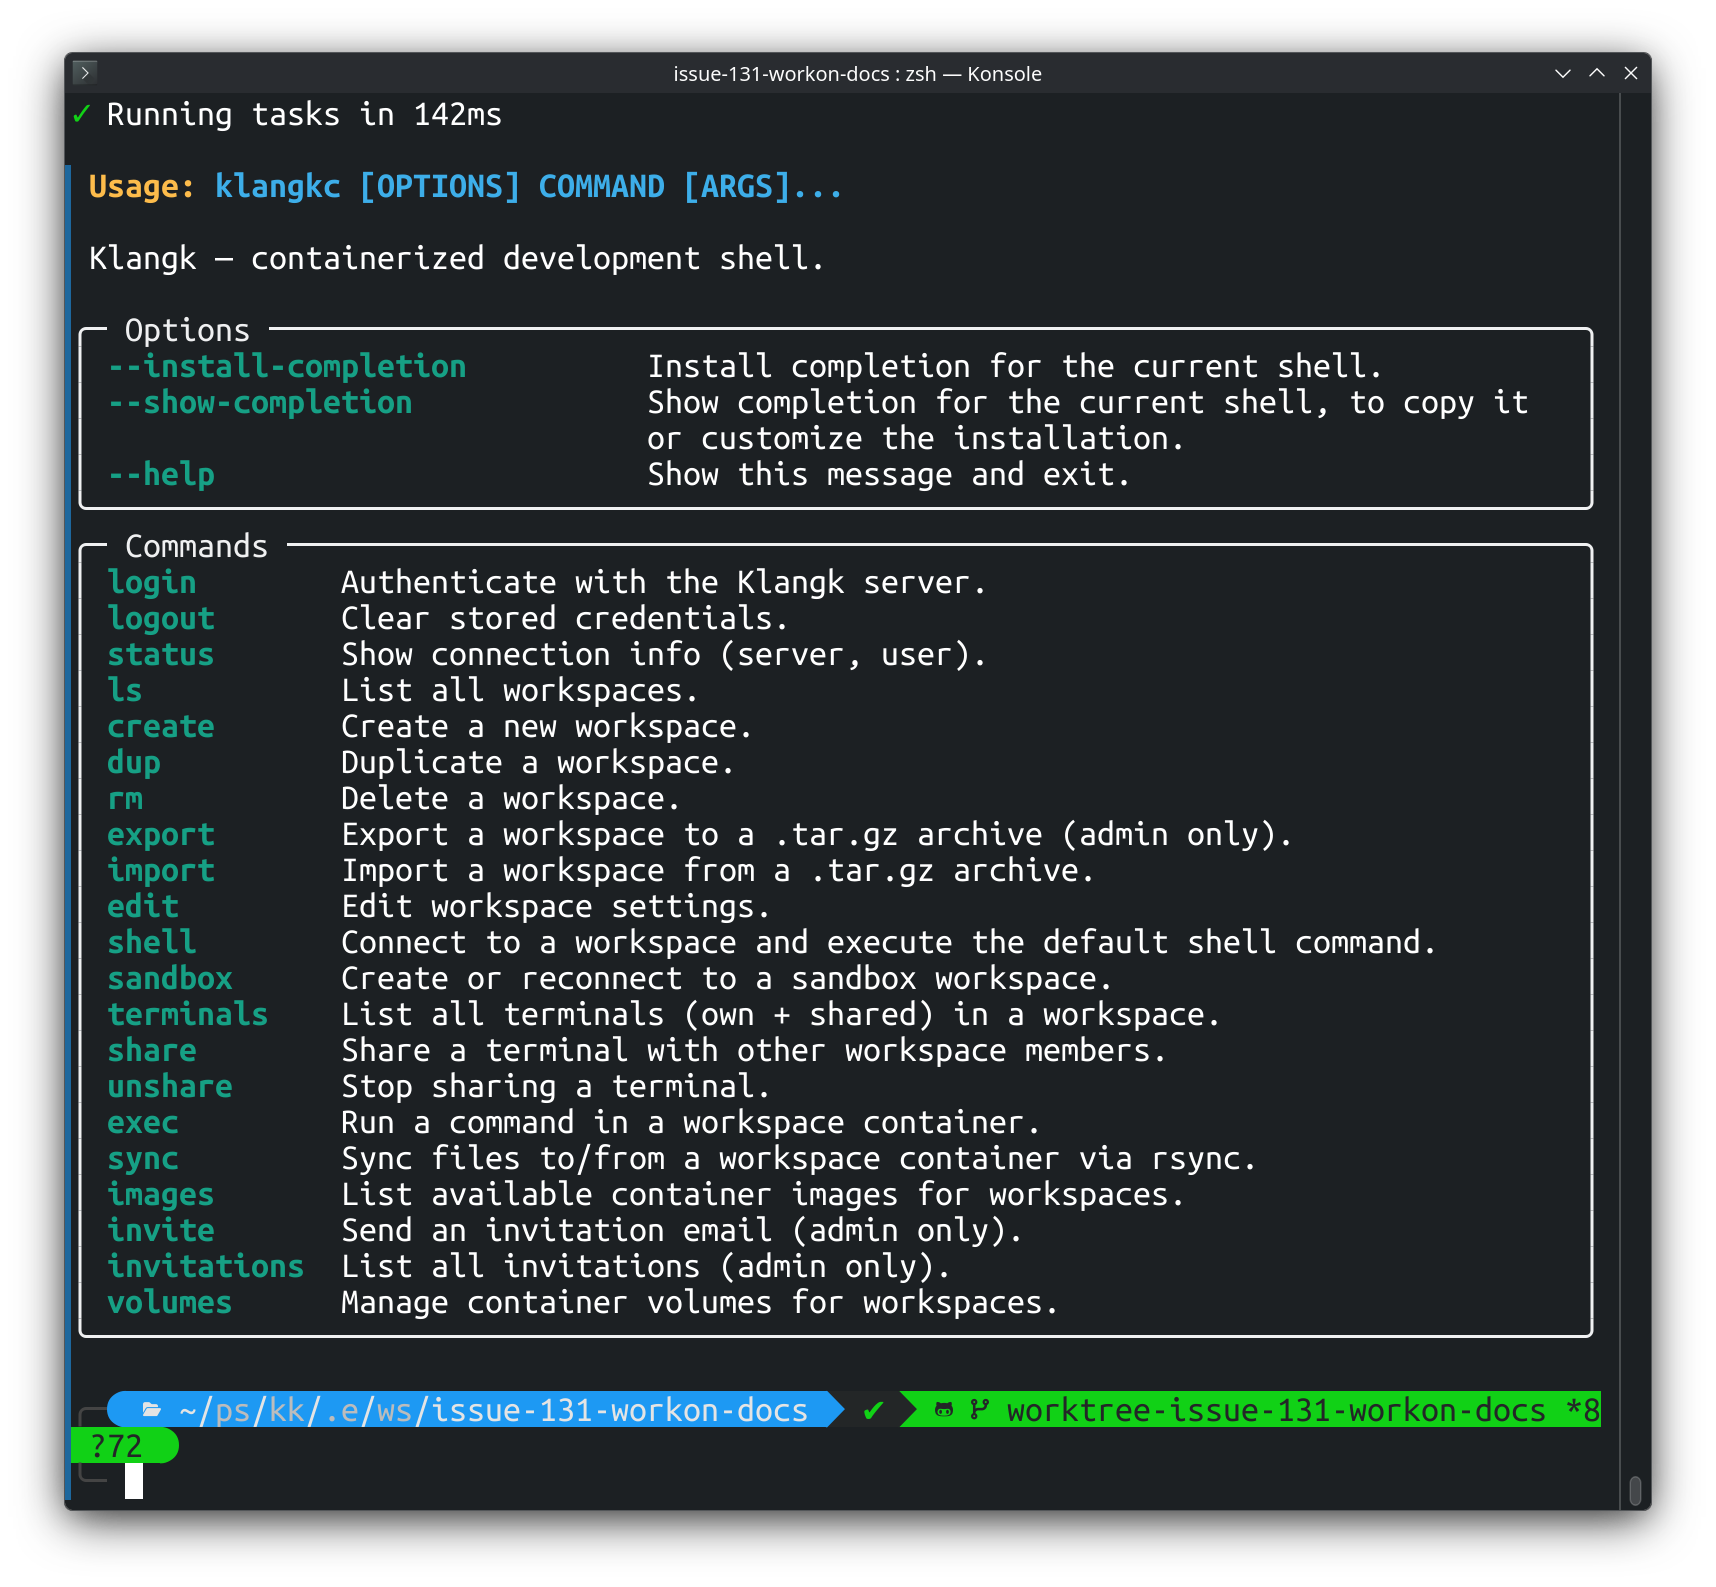This screenshot has height=1587, width=1716.
Task: Click the 'shell' command name
Action: 152,942
